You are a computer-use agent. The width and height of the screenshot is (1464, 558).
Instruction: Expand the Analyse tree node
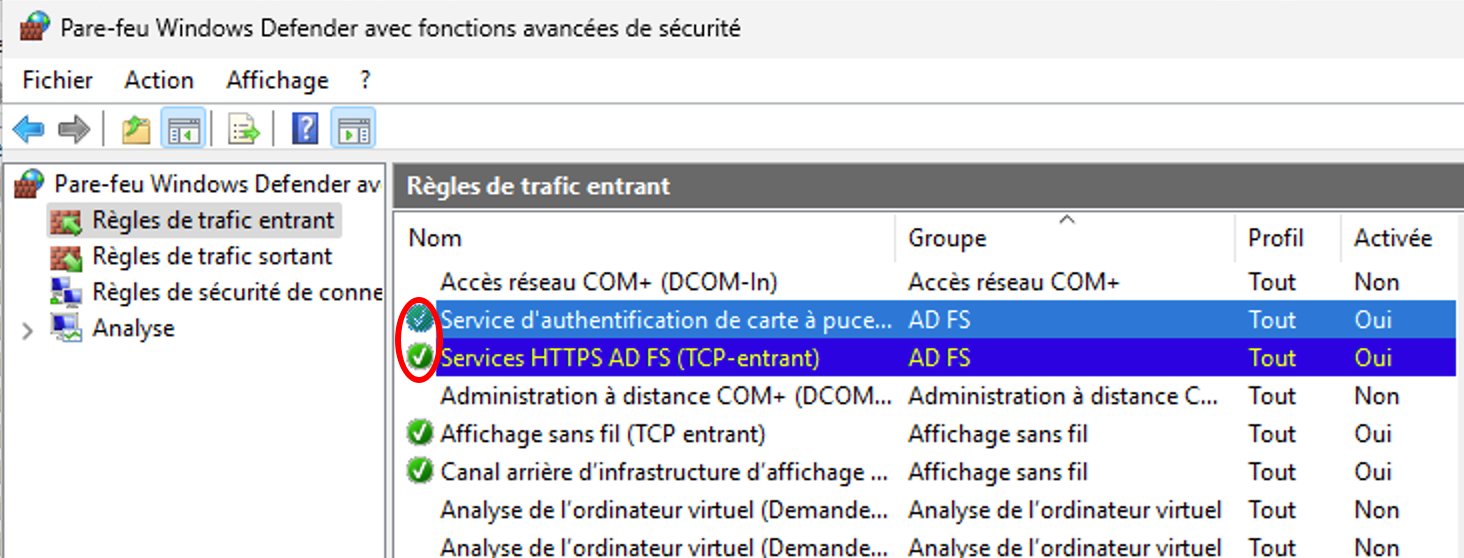pos(27,329)
